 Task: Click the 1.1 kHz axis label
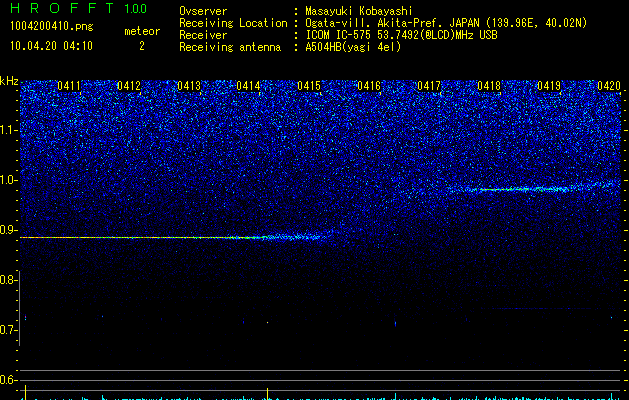9,130
